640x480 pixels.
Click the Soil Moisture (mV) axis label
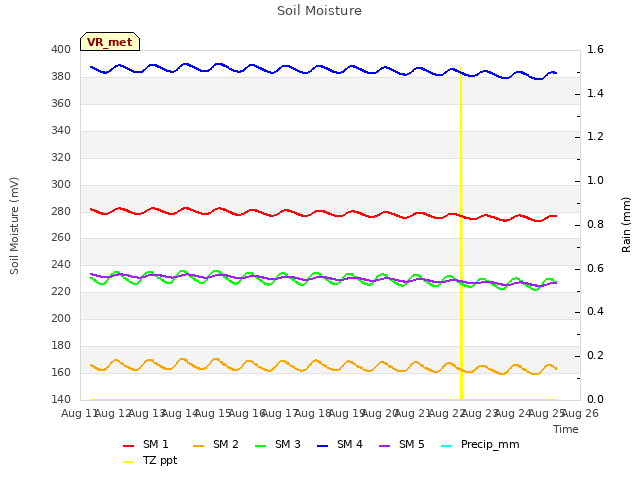click(14, 226)
